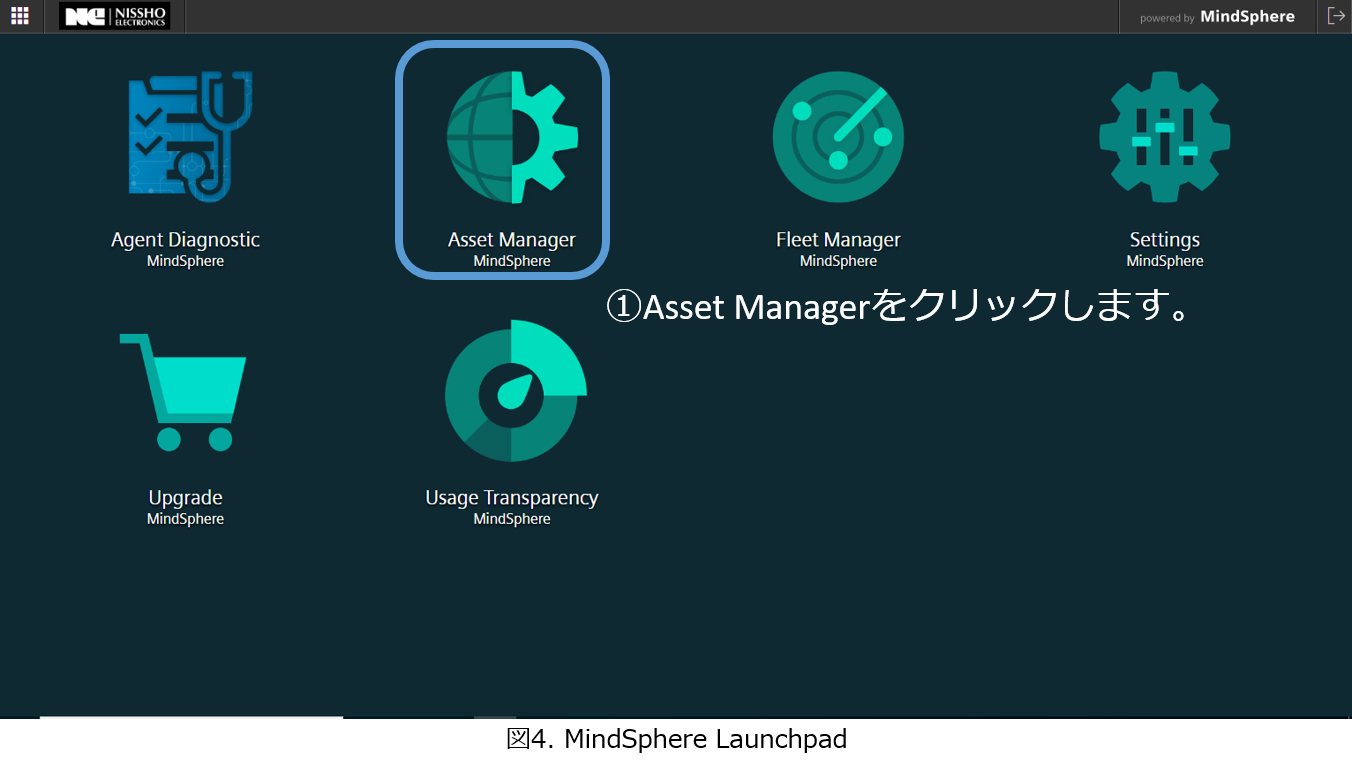Click the logout icon in header
This screenshot has width=1352, height=773.
(1336, 16)
